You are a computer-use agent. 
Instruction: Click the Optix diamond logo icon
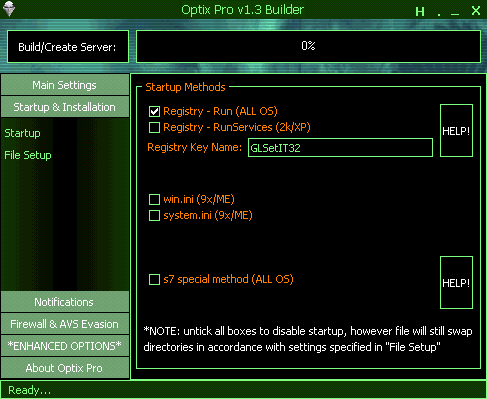click(x=9, y=9)
